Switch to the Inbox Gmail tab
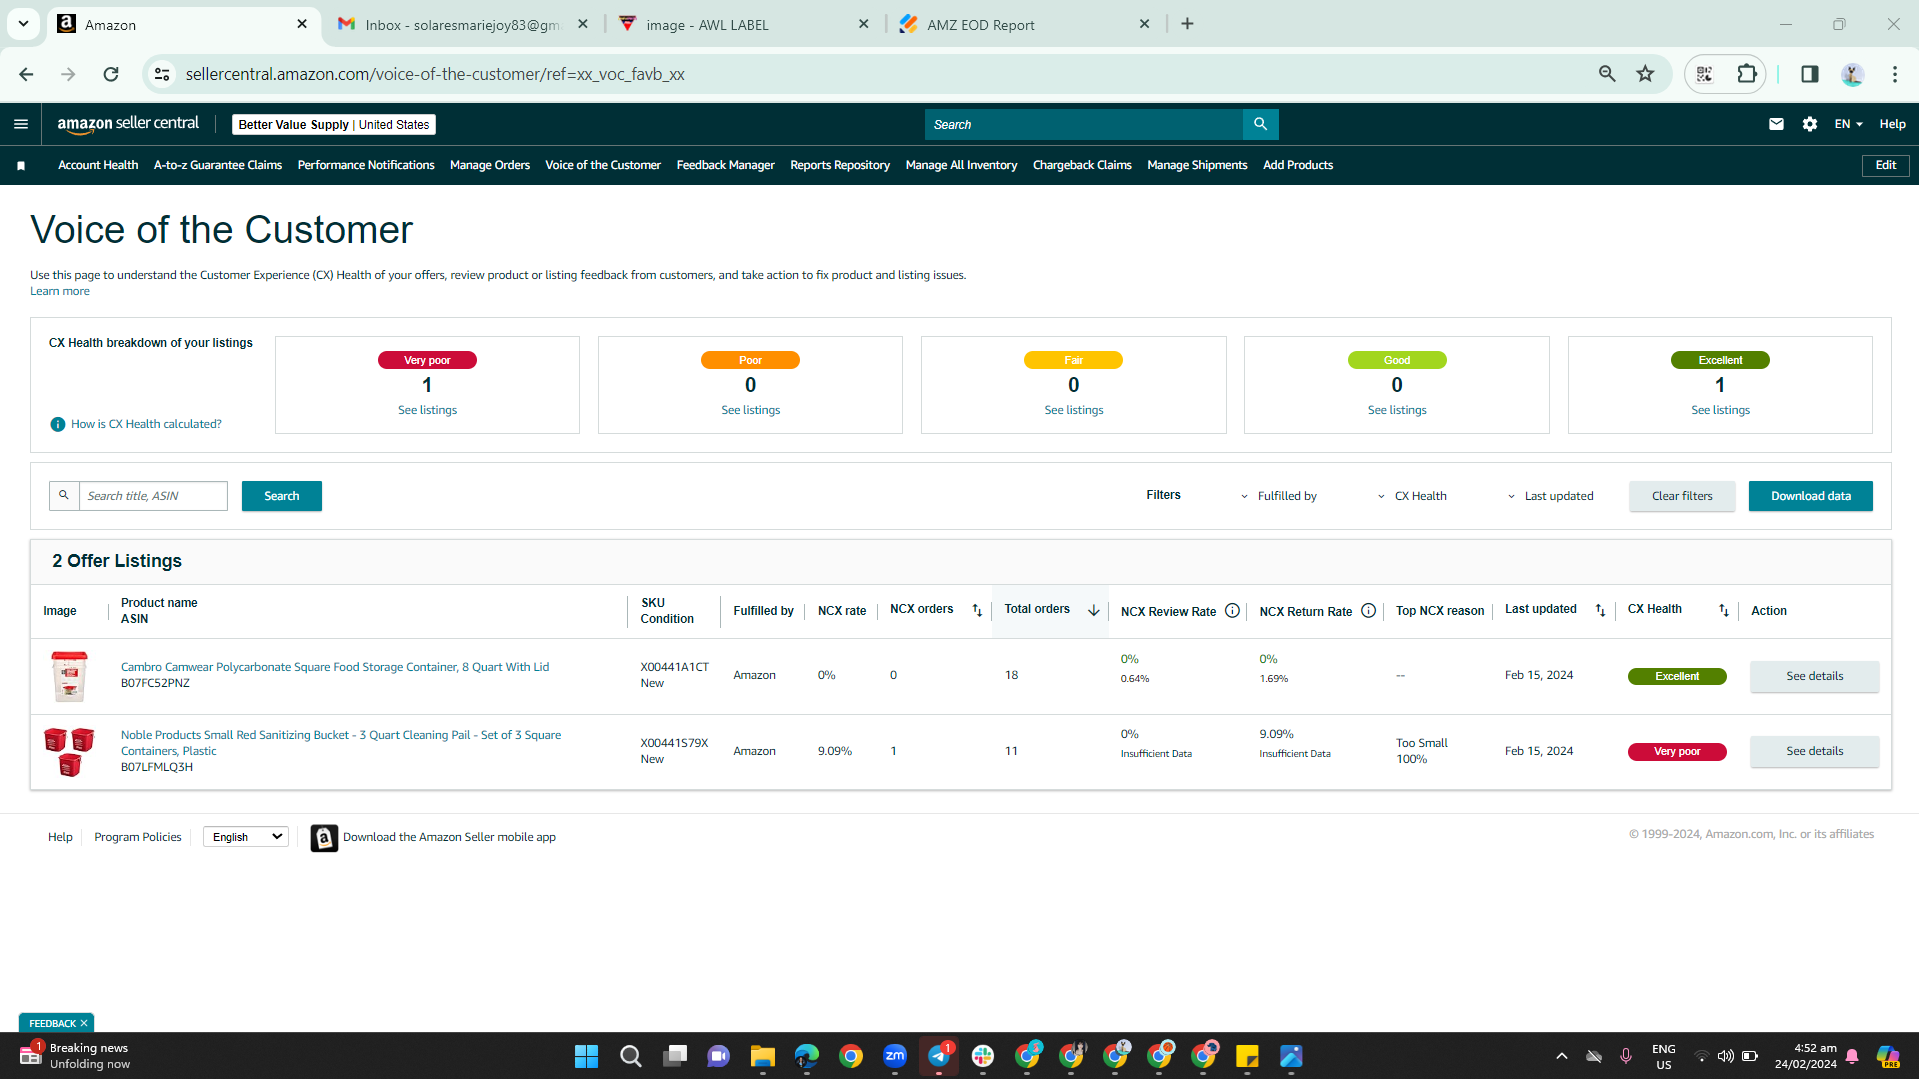Image resolution: width=1919 pixels, height=1079 pixels. (x=462, y=25)
